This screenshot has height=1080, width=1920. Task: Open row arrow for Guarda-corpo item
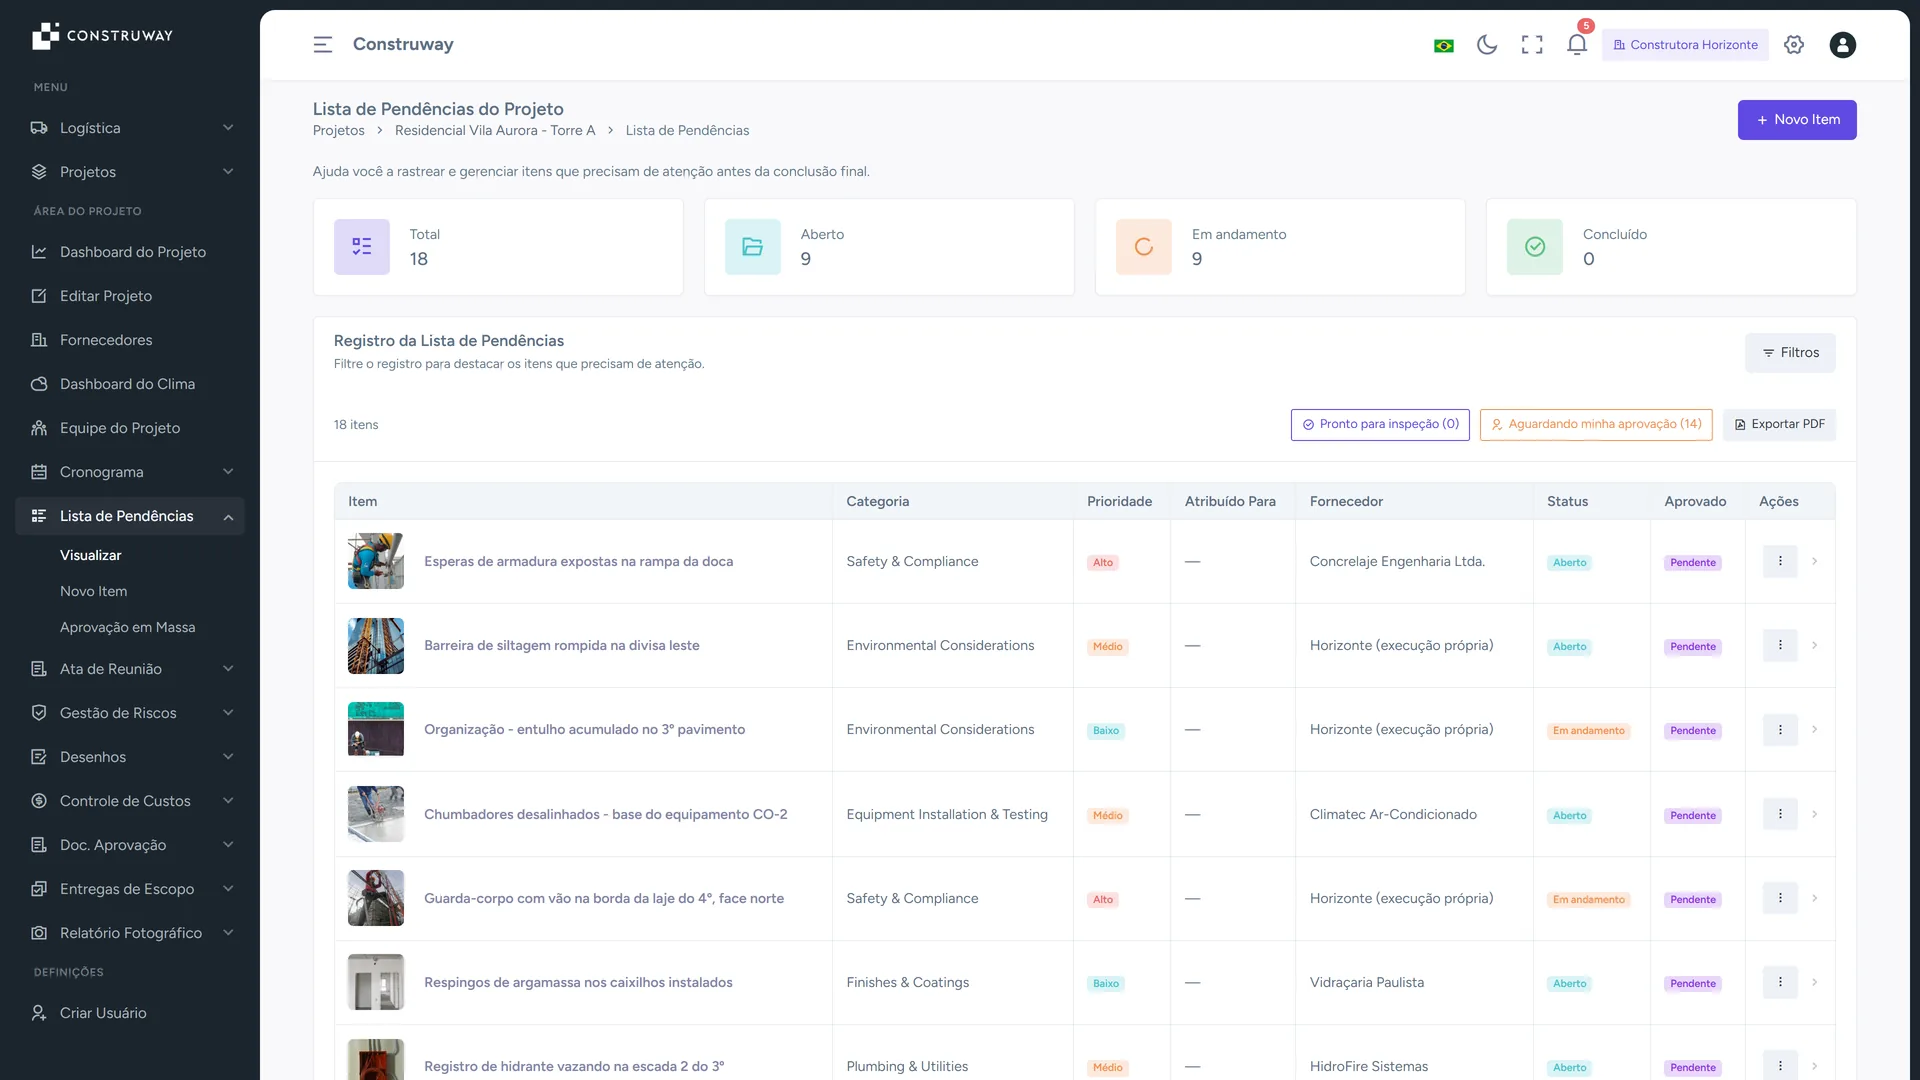pos(1814,898)
